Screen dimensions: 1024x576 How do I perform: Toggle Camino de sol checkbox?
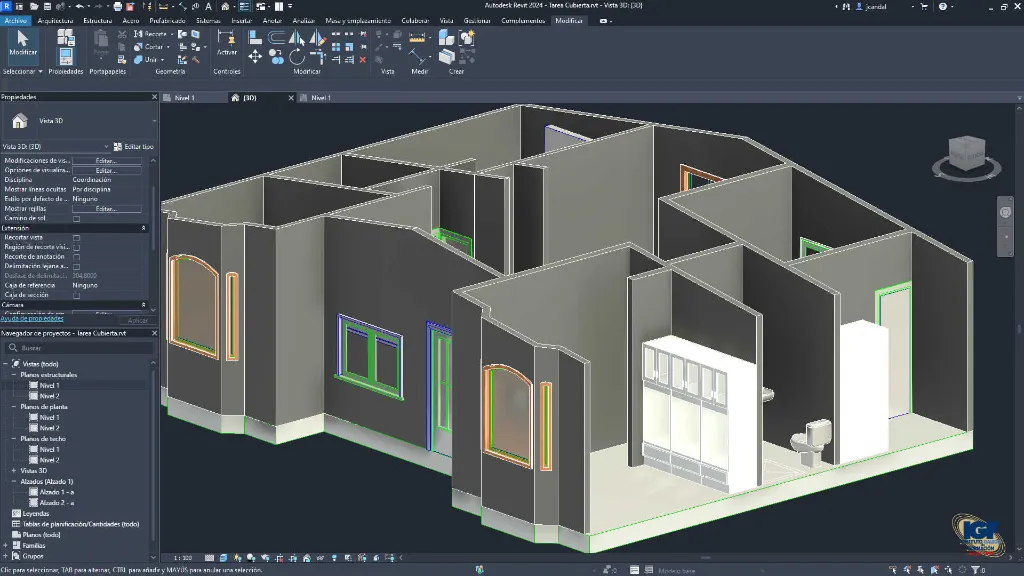pos(76,219)
